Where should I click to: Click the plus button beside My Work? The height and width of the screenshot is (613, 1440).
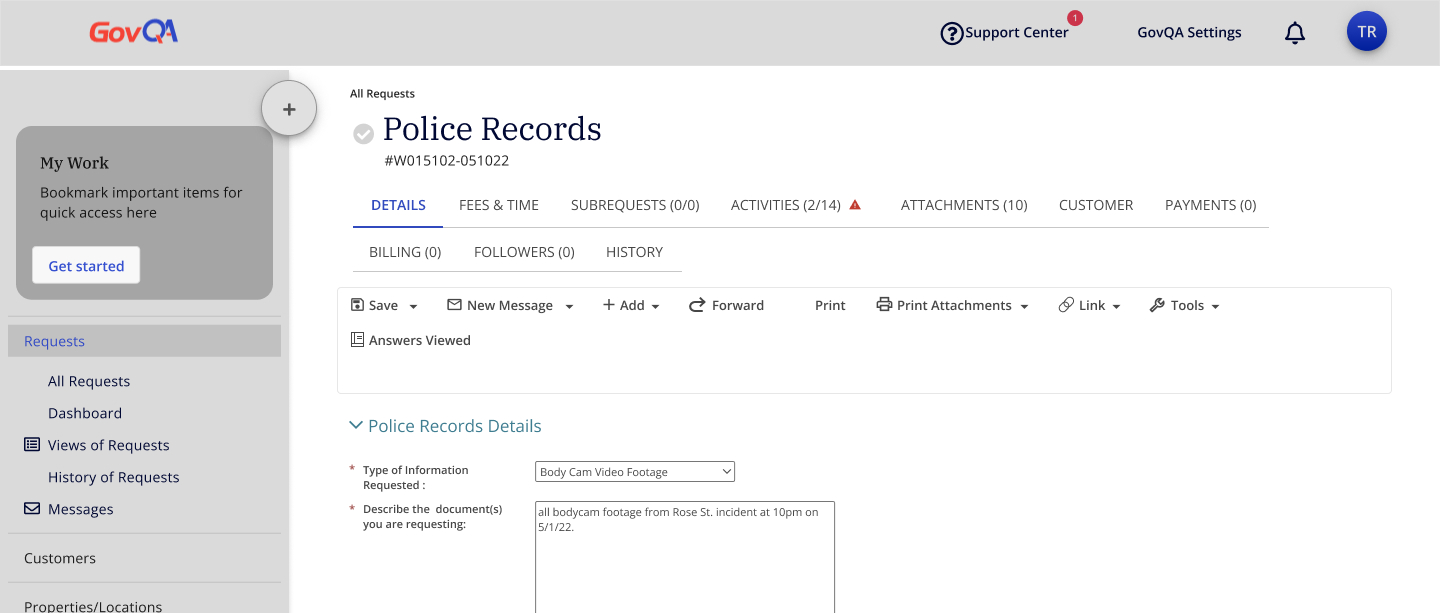(289, 109)
